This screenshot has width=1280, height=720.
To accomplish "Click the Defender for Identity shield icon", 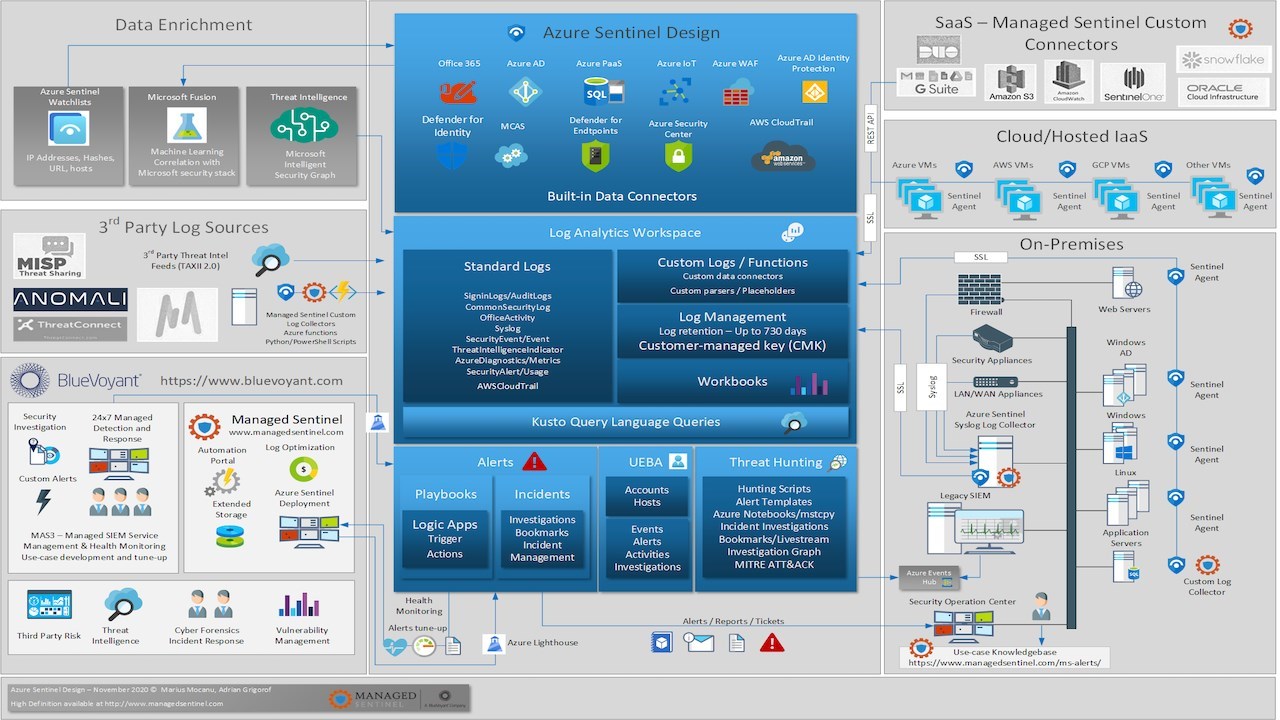I will tap(452, 155).
